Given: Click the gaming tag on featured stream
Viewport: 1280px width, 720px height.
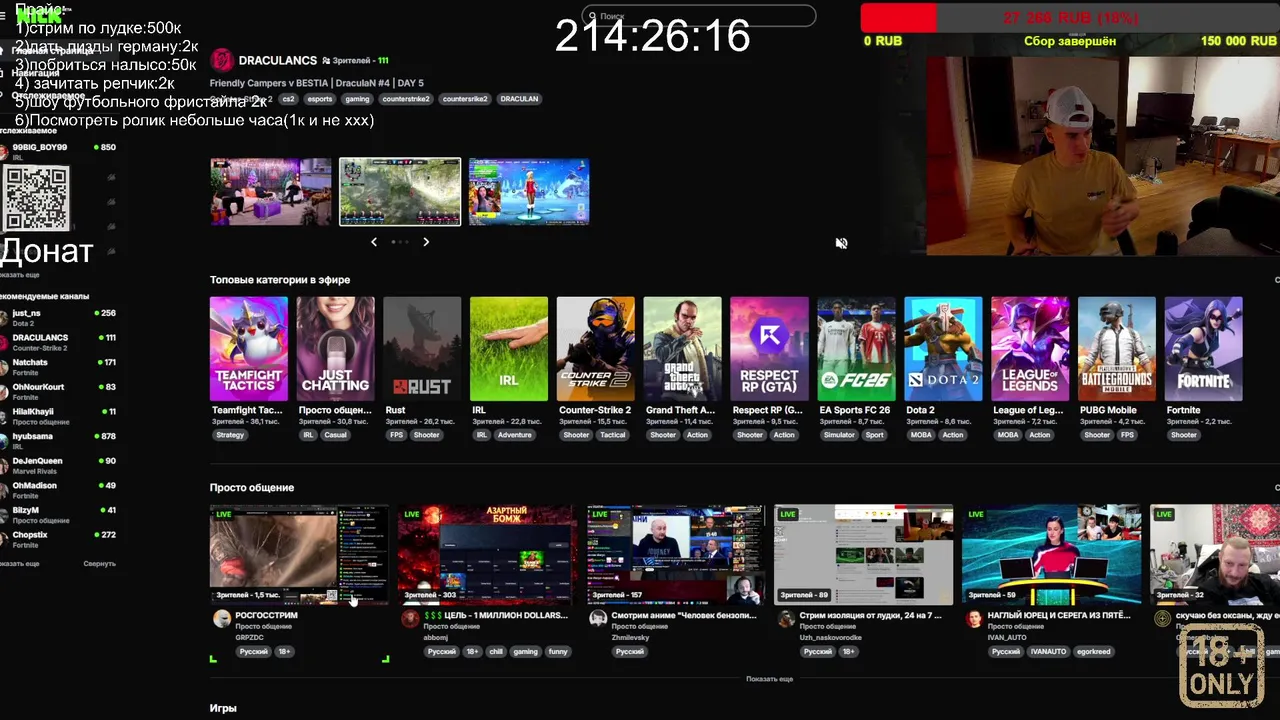Looking at the screenshot, I should pyautogui.click(x=357, y=99).
